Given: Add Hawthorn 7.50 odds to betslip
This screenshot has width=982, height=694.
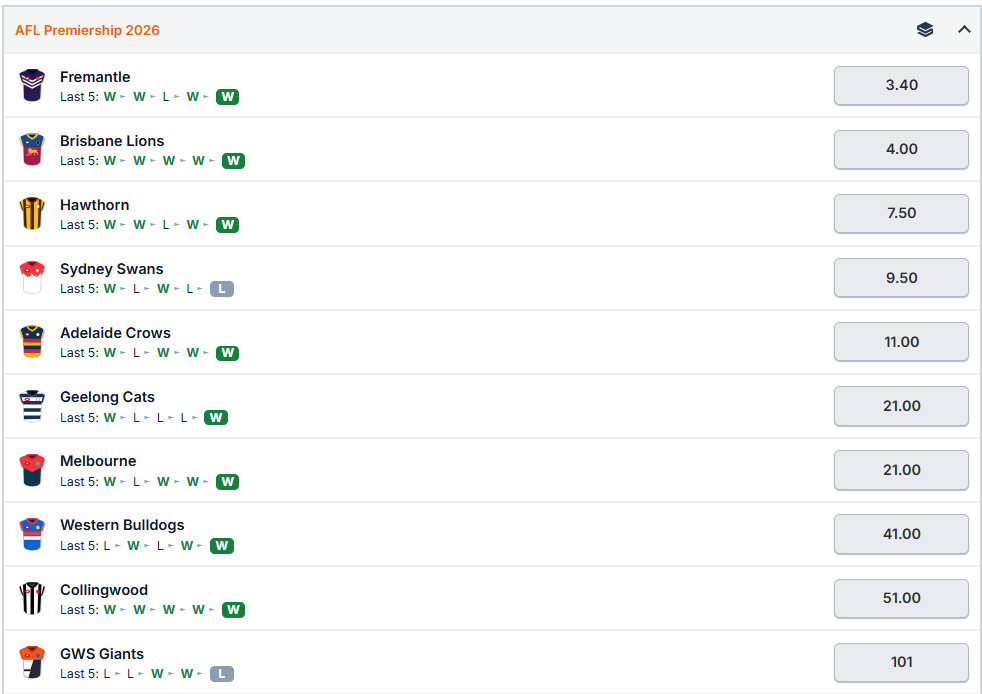Looking at the screenshot, I should click(x=901, y=213).
